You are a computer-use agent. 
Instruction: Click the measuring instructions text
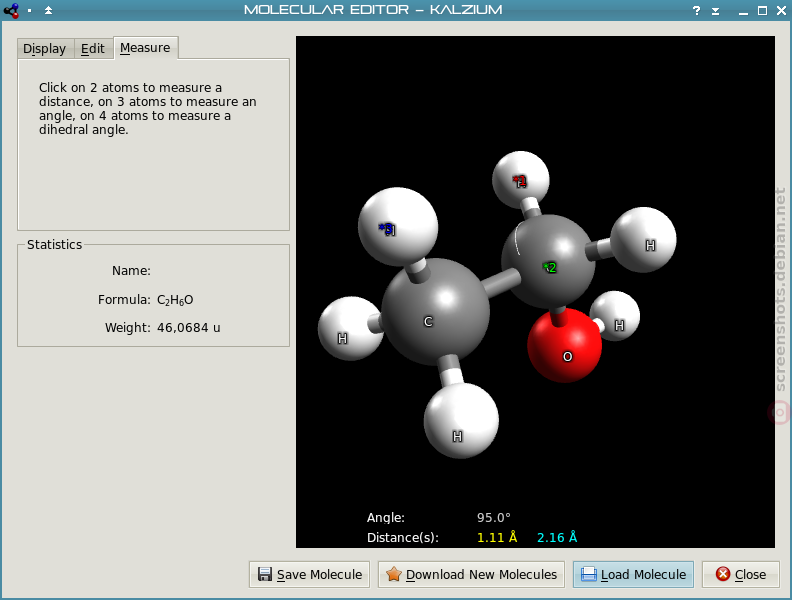point(147,109)
